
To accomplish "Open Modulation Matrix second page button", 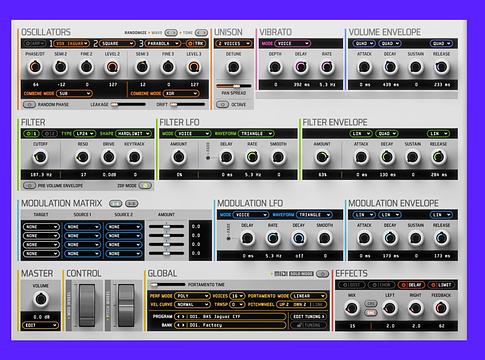I will click(x=132, y=203).
